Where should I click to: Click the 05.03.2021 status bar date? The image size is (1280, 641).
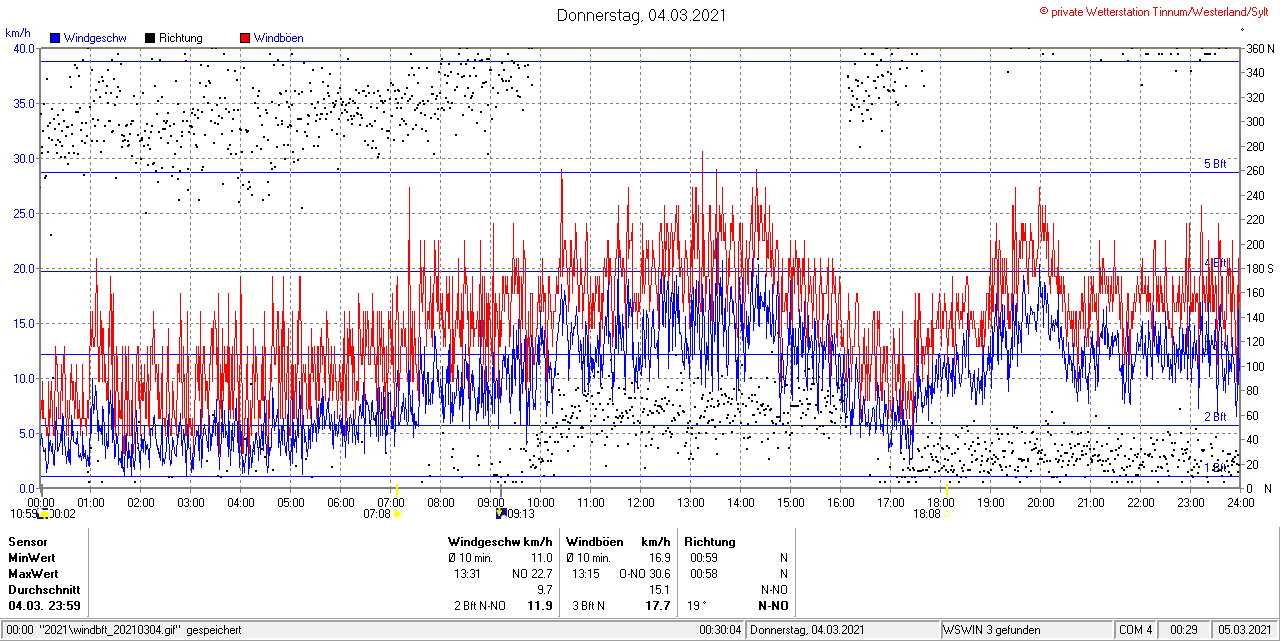click(1244, 631)
